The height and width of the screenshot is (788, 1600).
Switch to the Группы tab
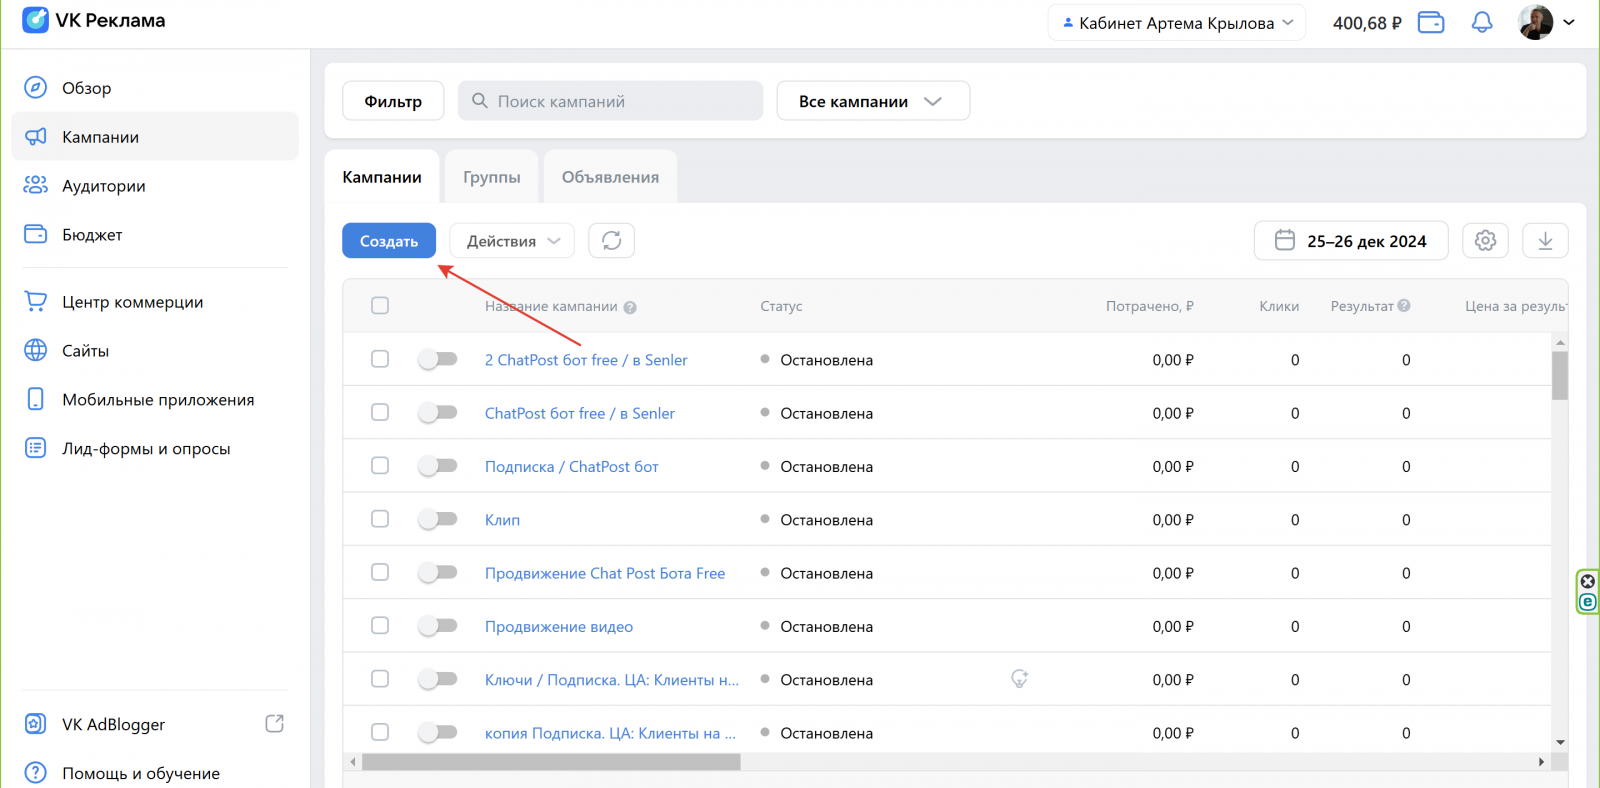point(491,177)
